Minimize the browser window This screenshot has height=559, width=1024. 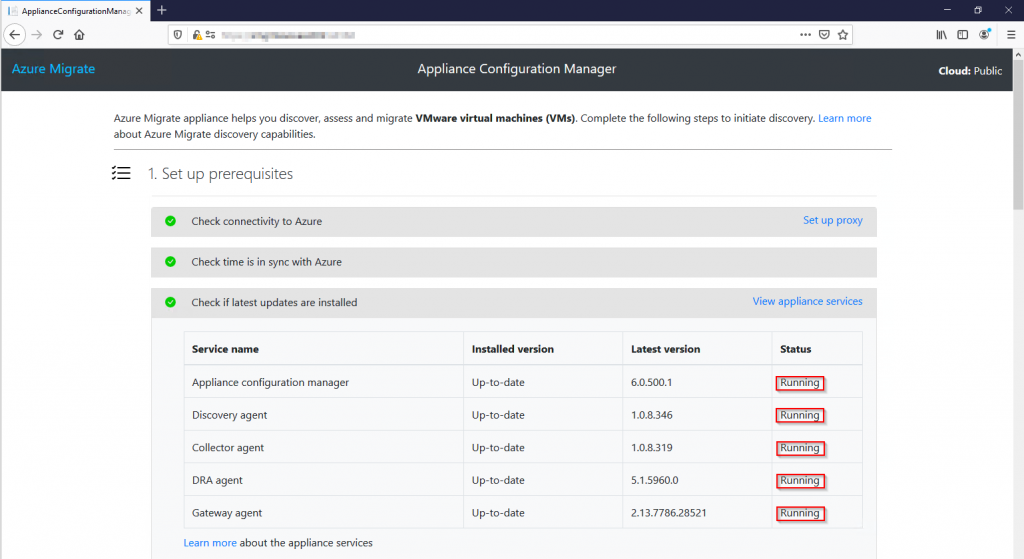[947, 10]
